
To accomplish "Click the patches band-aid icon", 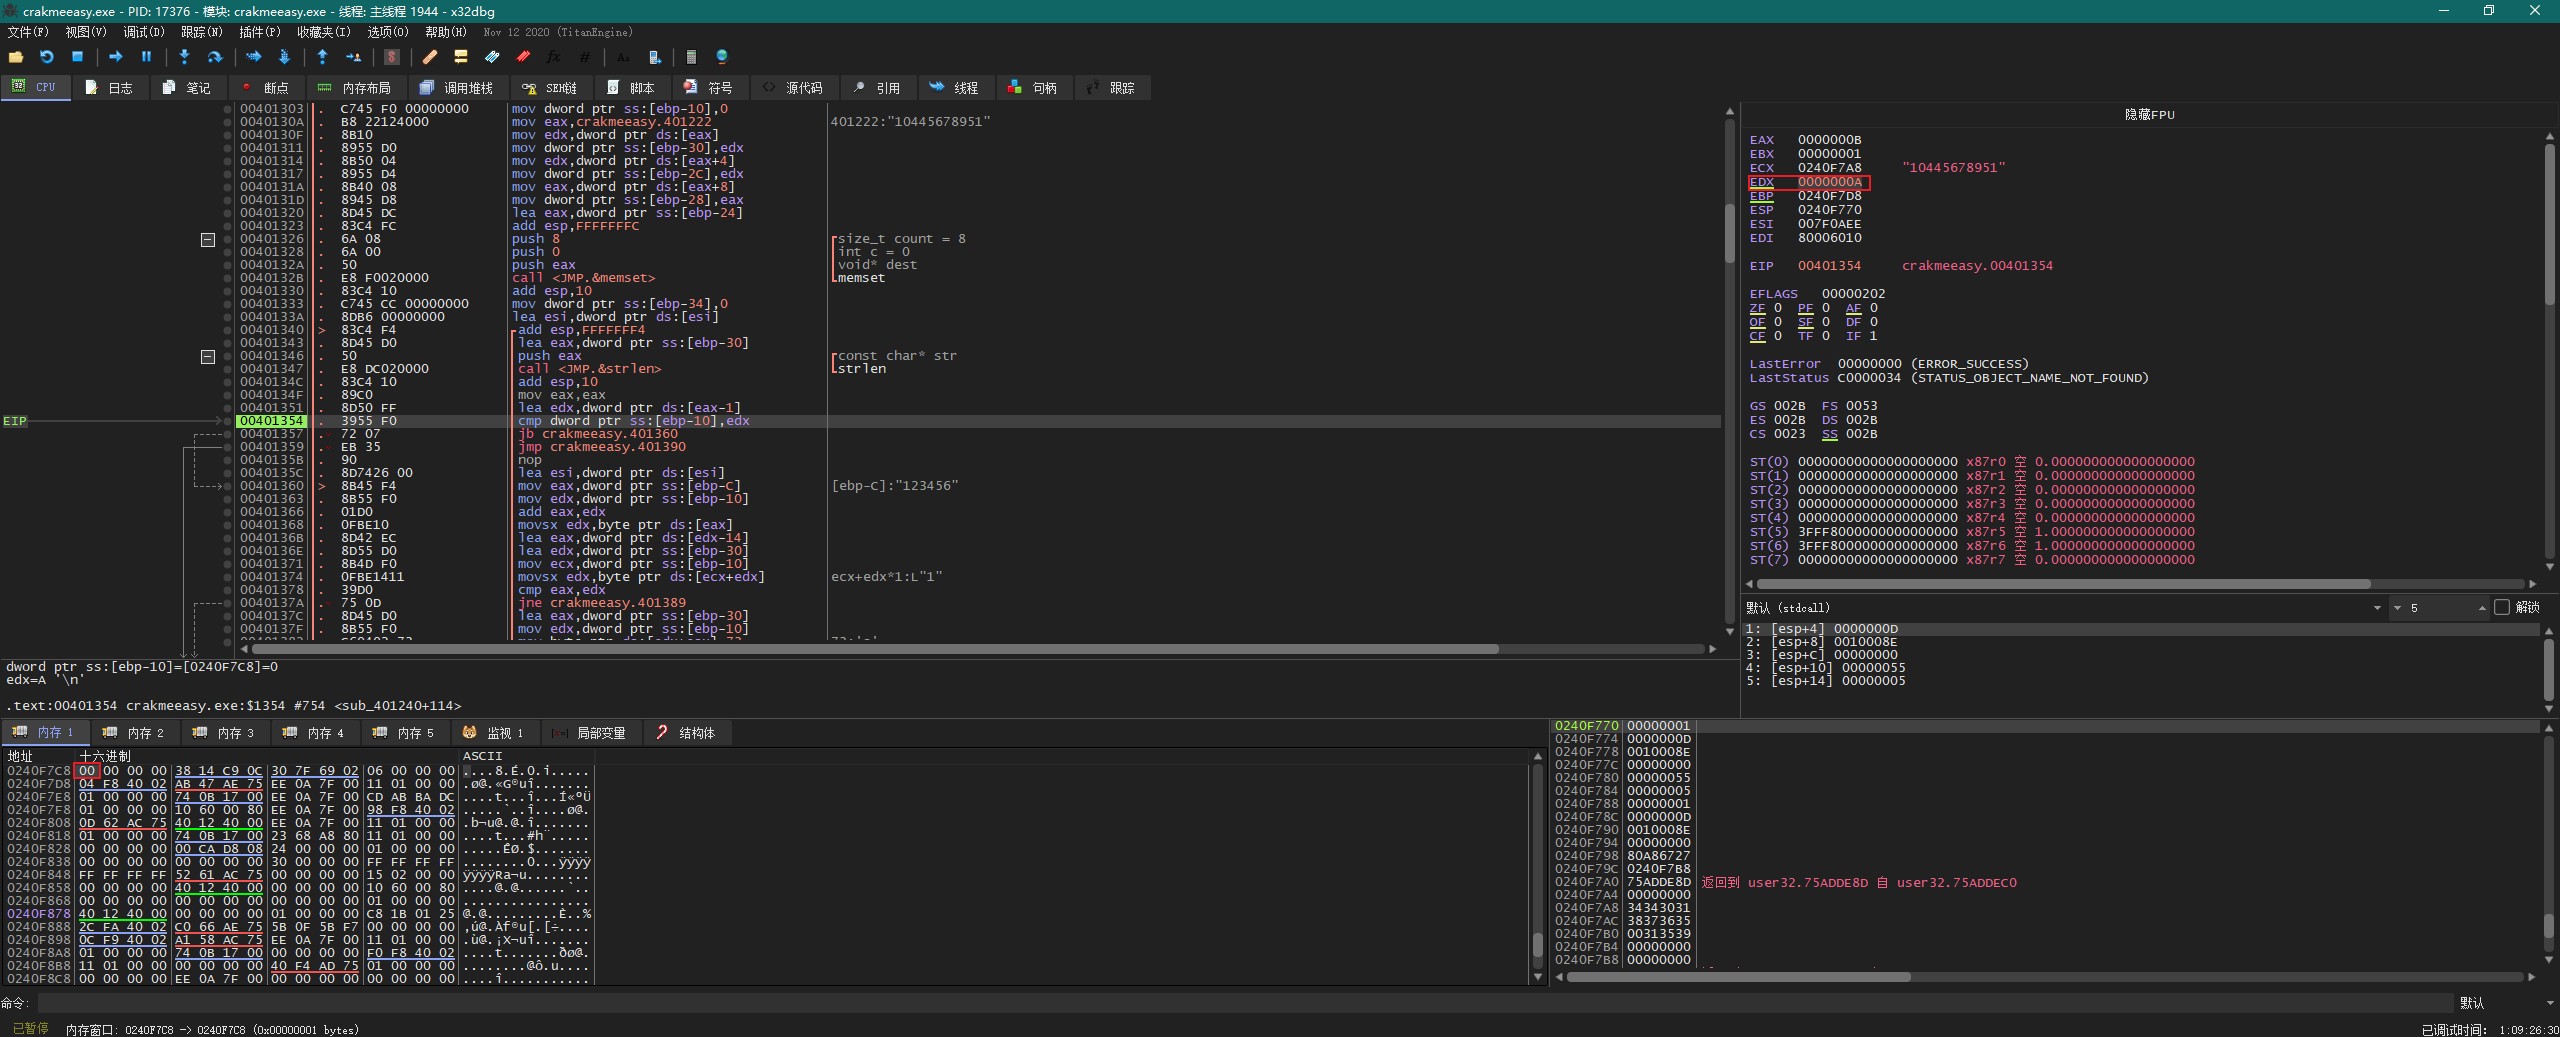I will tap(429, 57).
